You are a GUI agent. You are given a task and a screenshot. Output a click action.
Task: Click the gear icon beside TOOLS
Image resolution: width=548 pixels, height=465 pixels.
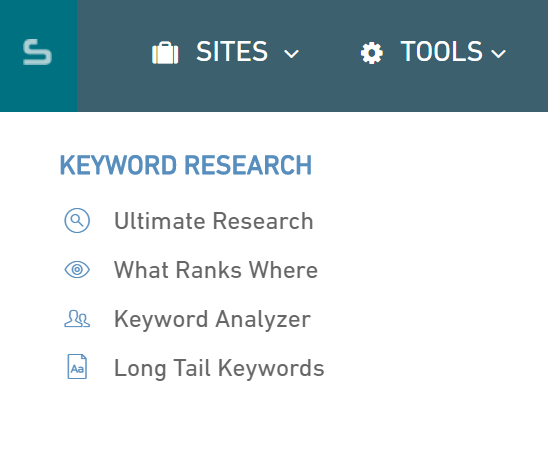(x=372, y=53)
